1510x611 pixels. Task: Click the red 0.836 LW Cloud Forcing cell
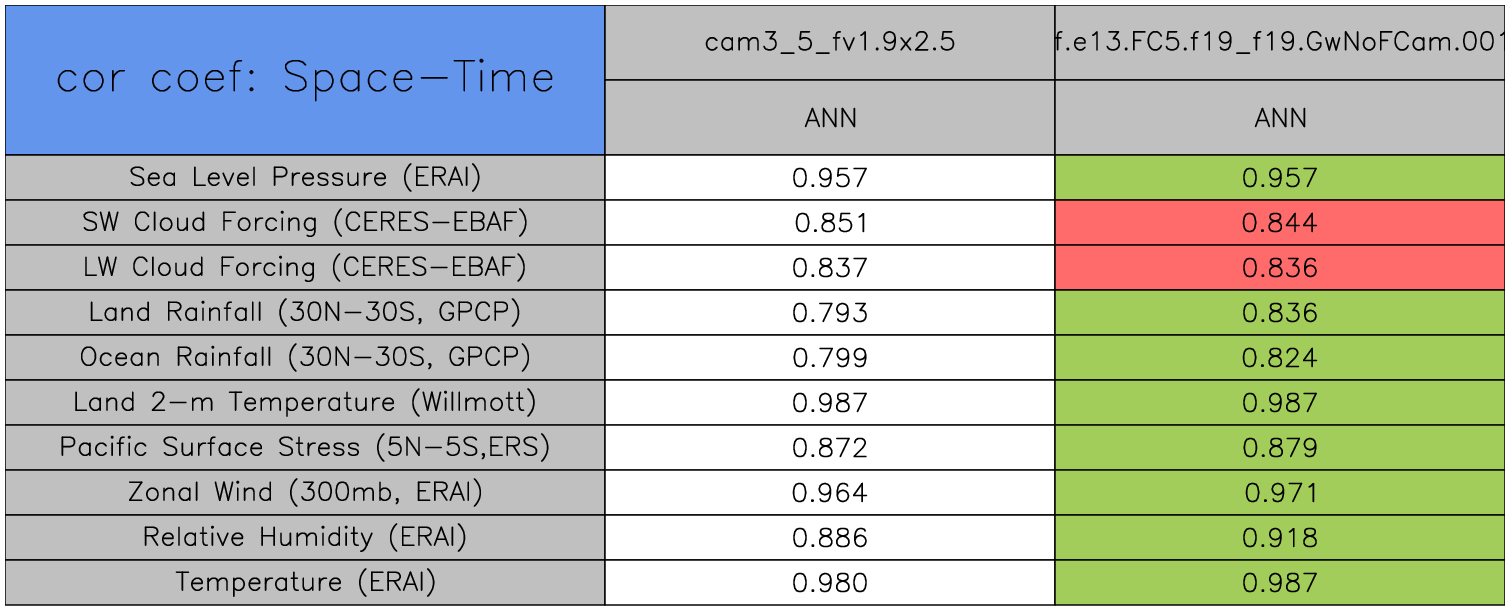click(x=1280, y=267)
